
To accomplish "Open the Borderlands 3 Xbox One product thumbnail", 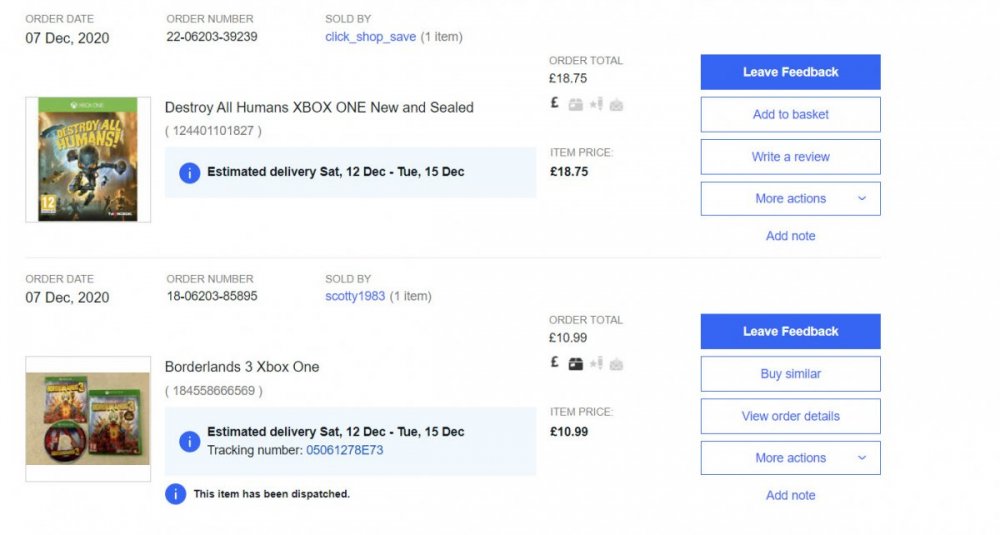I will tap(88, 419).
